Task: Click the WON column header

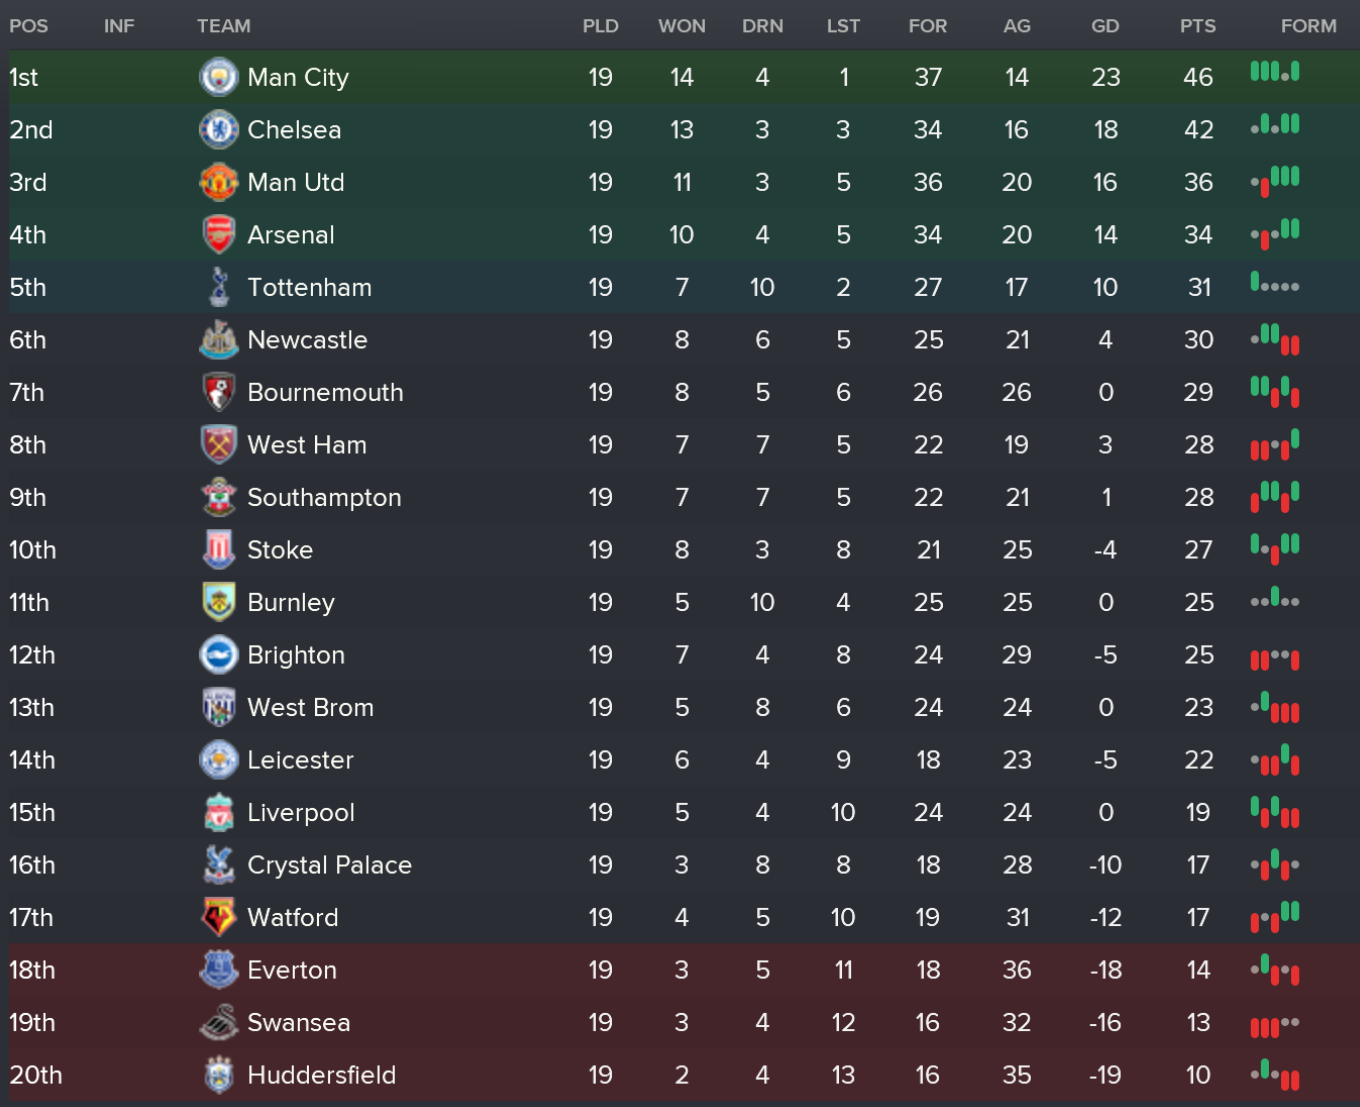Action: tap(681, 26)
